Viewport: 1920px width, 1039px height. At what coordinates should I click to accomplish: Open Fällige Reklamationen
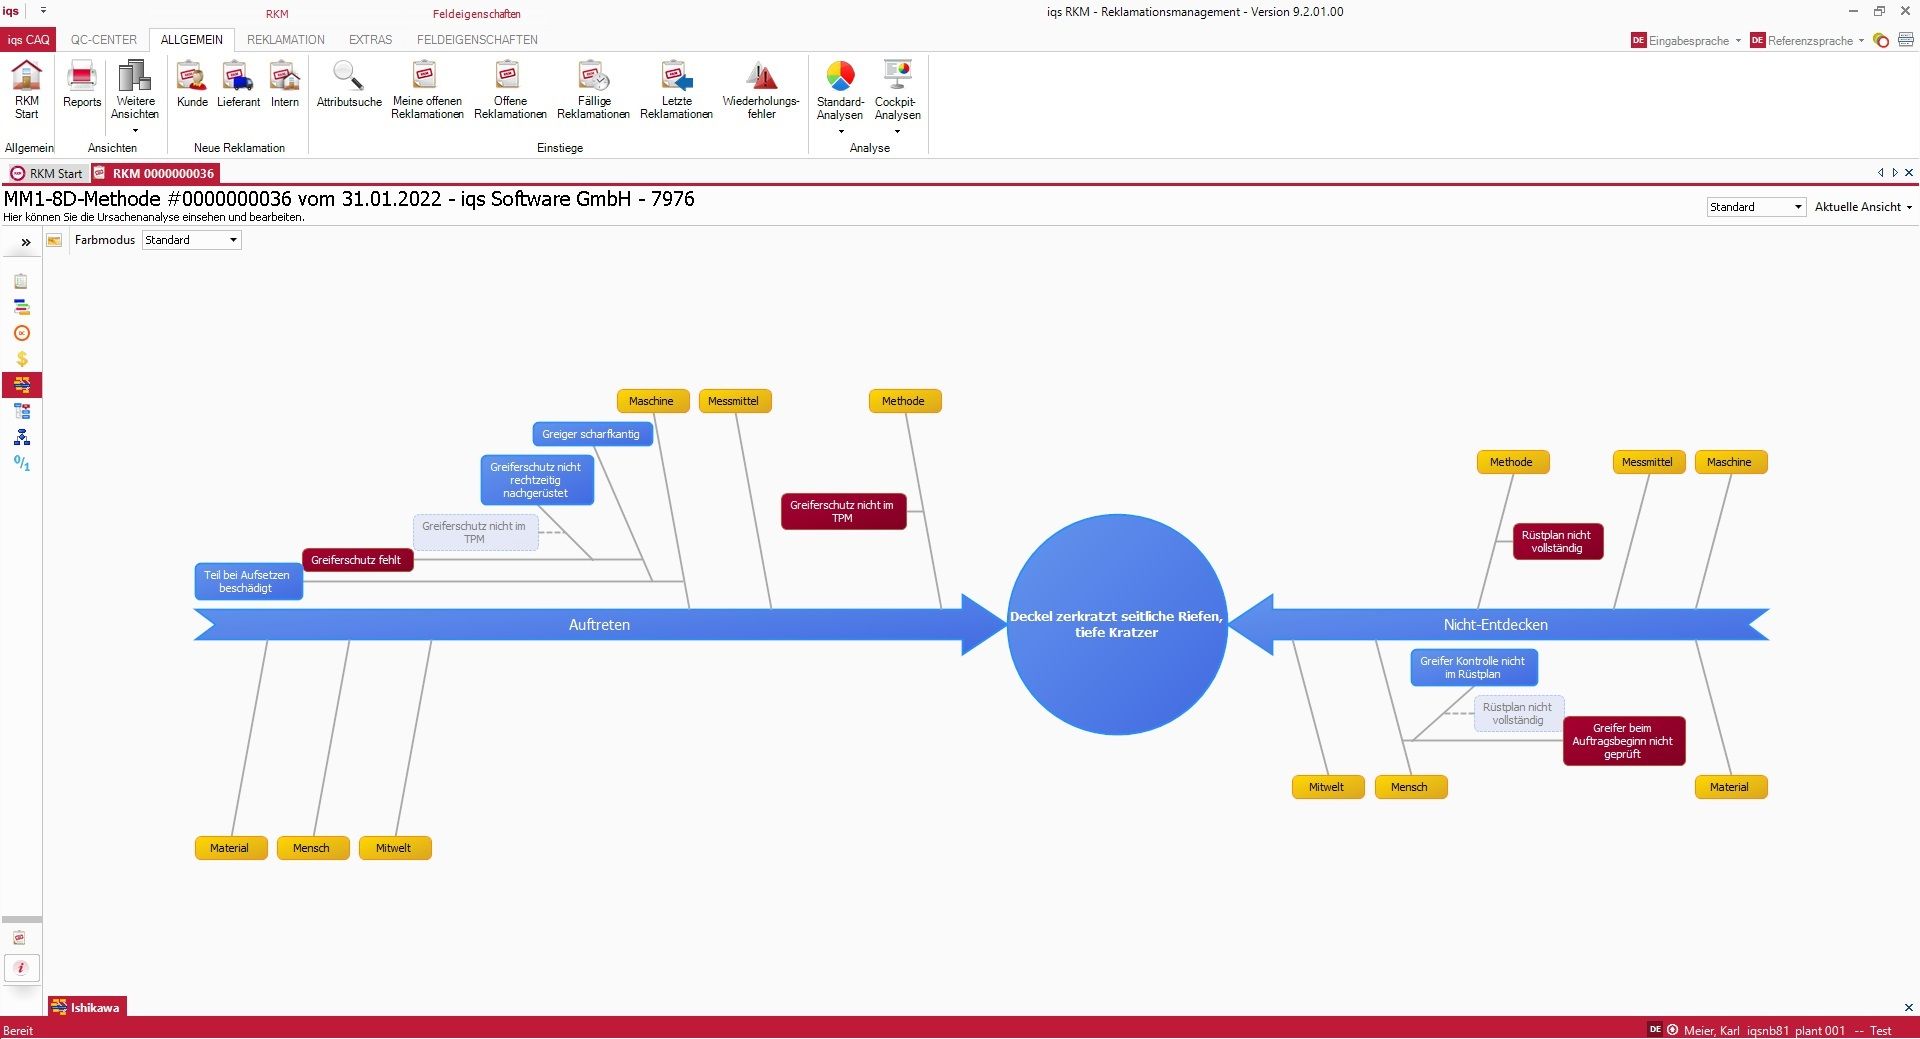pos(592,88)
